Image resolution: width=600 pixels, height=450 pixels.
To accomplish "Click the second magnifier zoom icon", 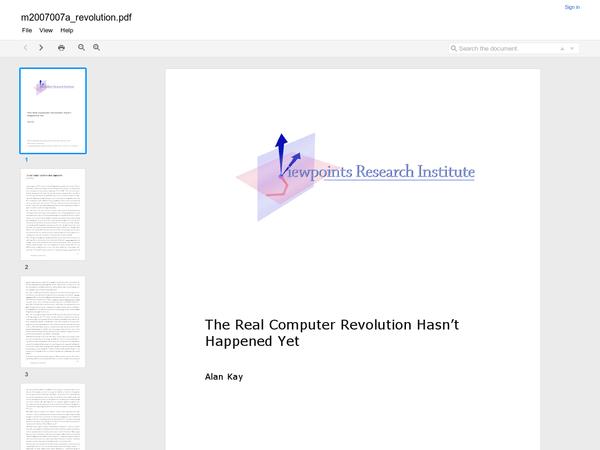I will tap(96, 47).
